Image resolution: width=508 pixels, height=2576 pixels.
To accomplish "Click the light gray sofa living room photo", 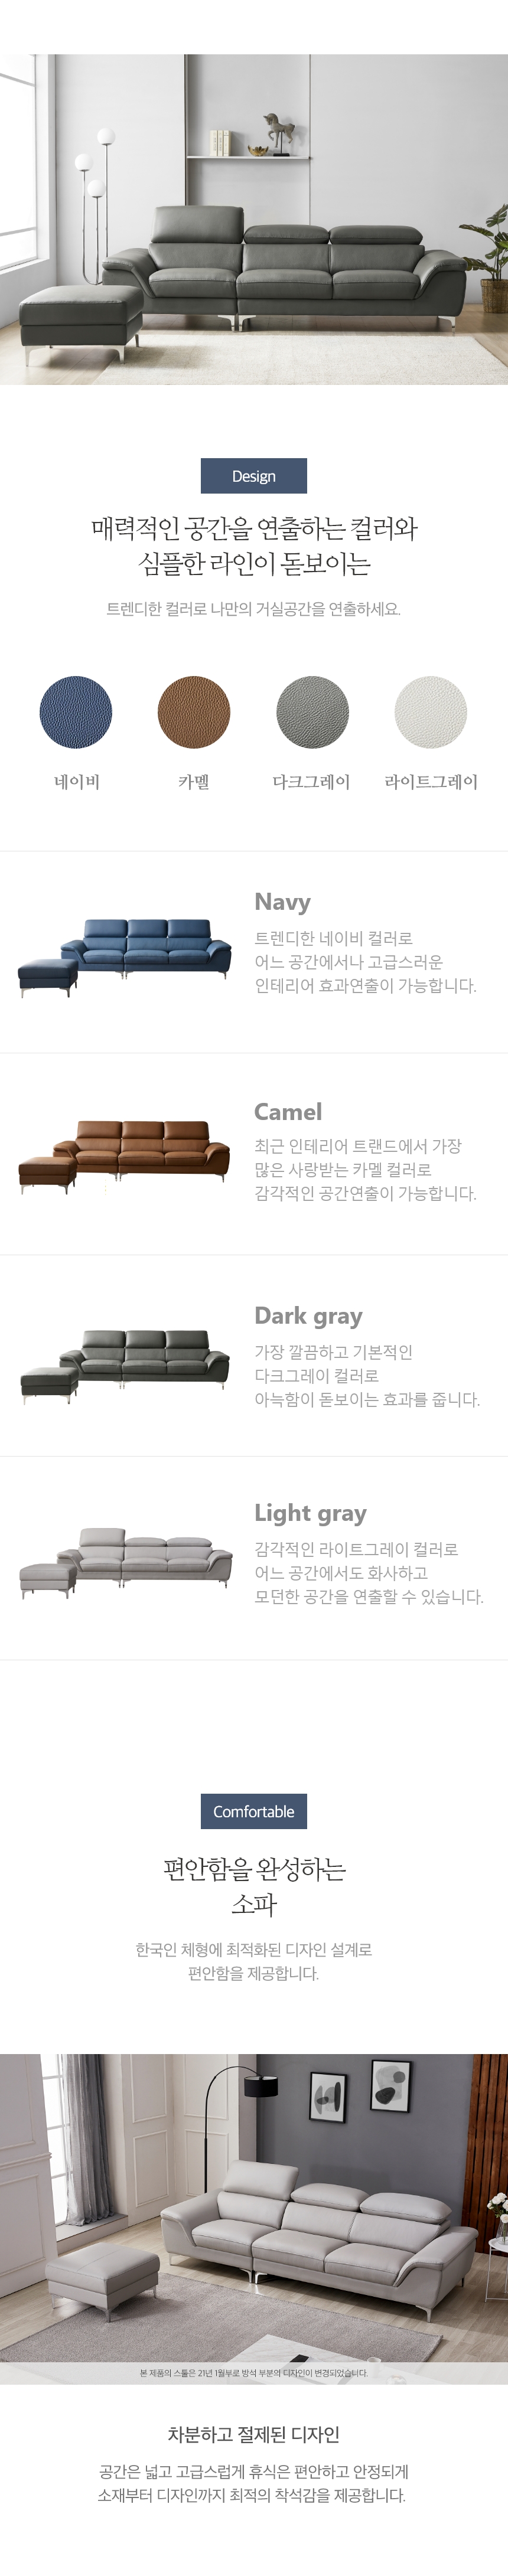I will click(x=254, y=2216).
